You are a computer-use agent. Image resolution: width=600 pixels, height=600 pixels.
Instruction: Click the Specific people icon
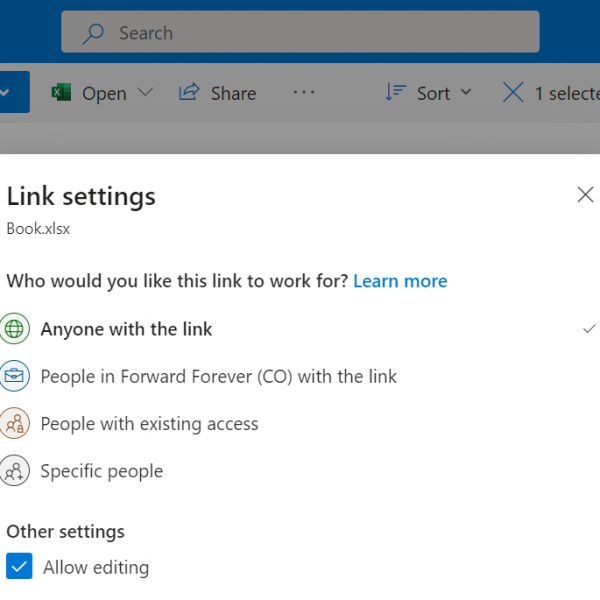coord(14,471)
